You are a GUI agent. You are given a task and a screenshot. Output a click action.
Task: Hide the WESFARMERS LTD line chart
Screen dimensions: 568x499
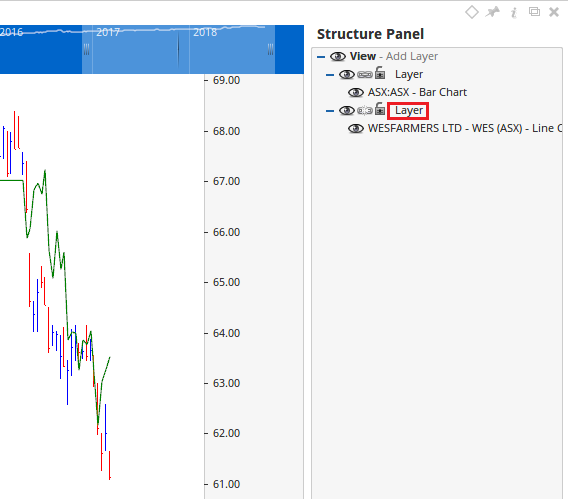[356, 129]
